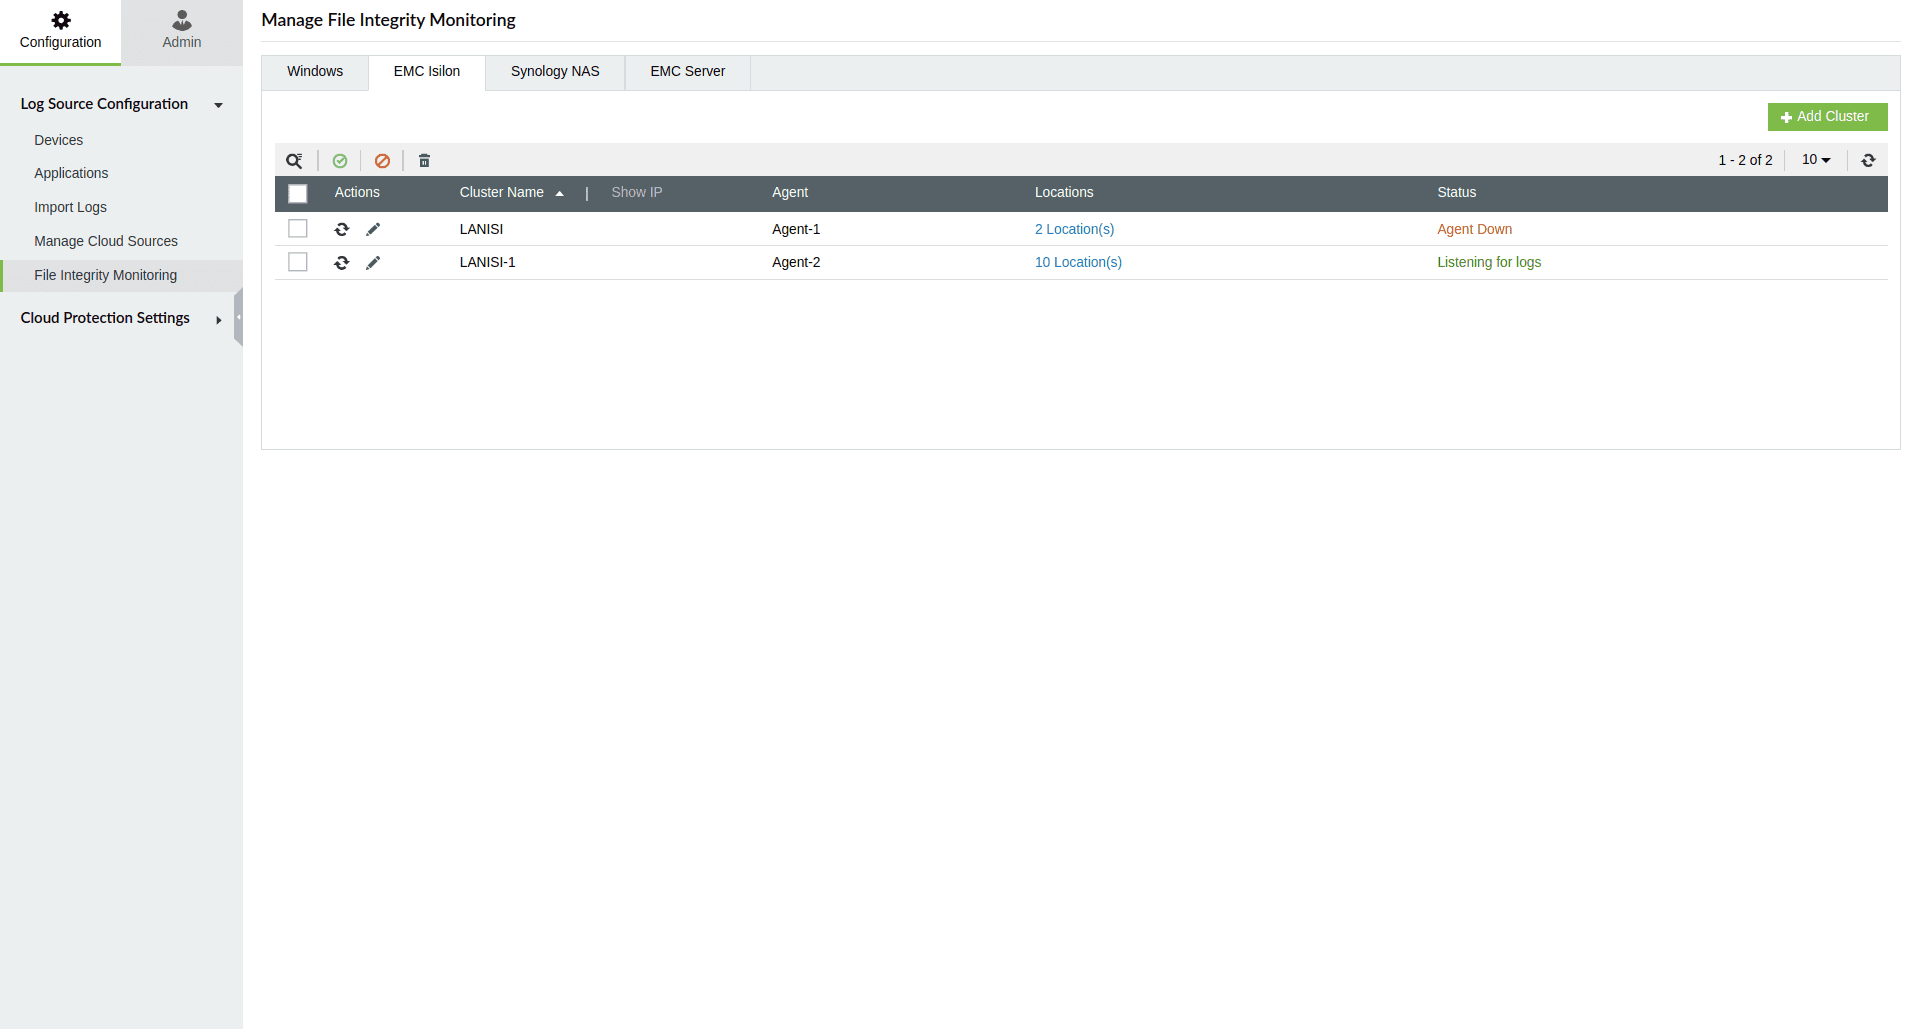Sort by Cluster Name arrow
This screenshot has width=1917, height=1029.
[560, 194]
